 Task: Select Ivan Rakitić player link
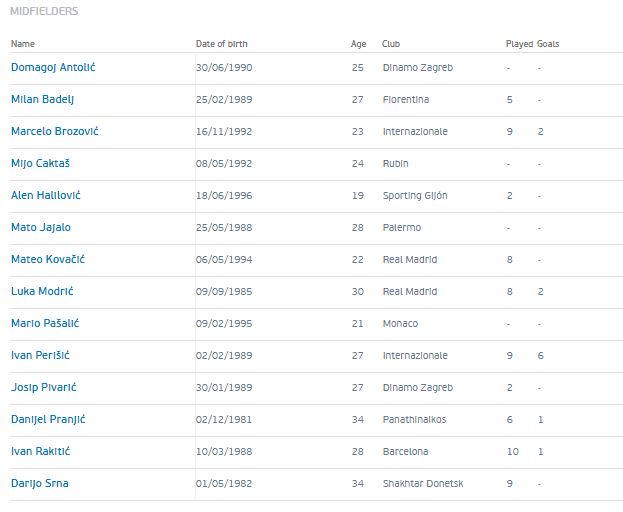[x=41, y=451]
